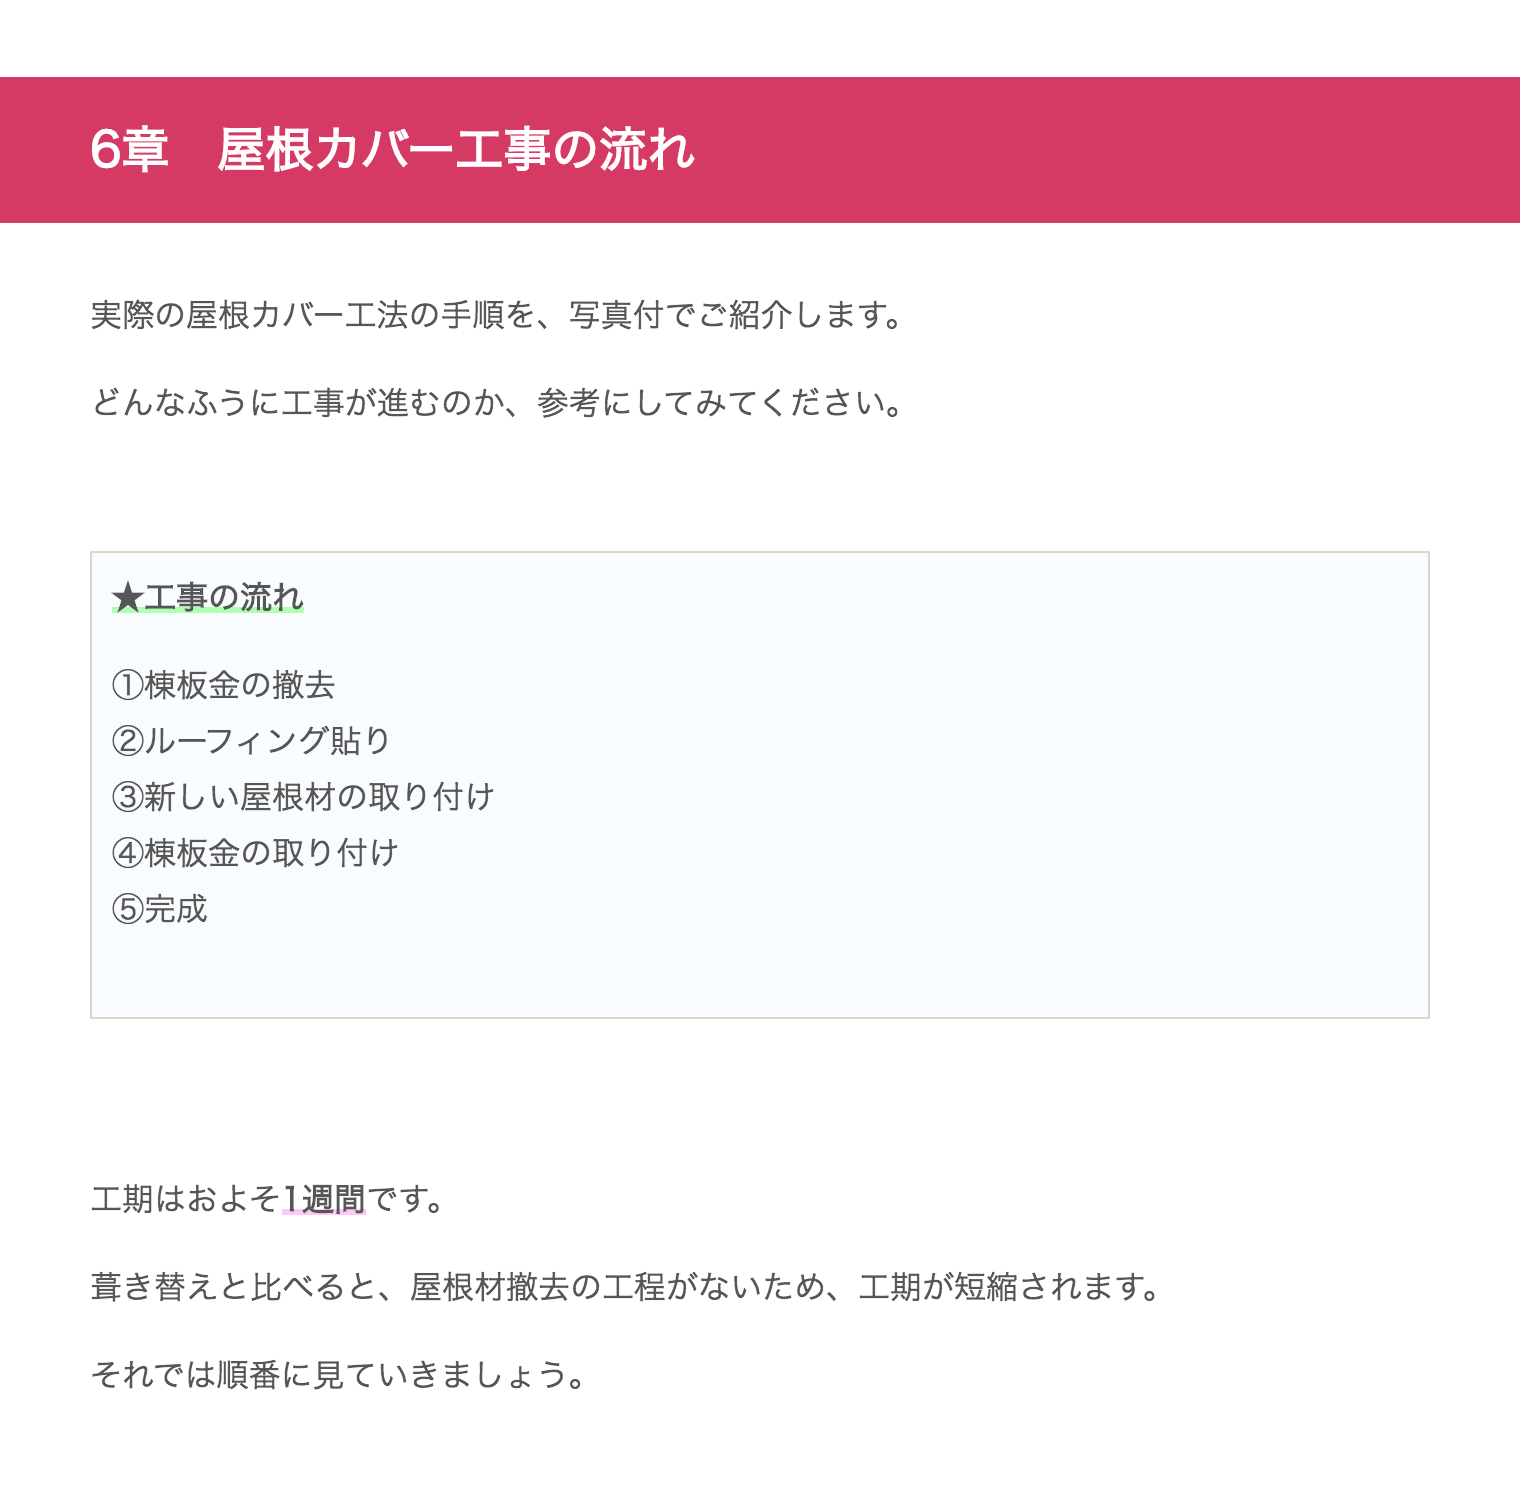Click the circled ① number icon
The image size is (1520, 1494).
(x=127, y=686)
